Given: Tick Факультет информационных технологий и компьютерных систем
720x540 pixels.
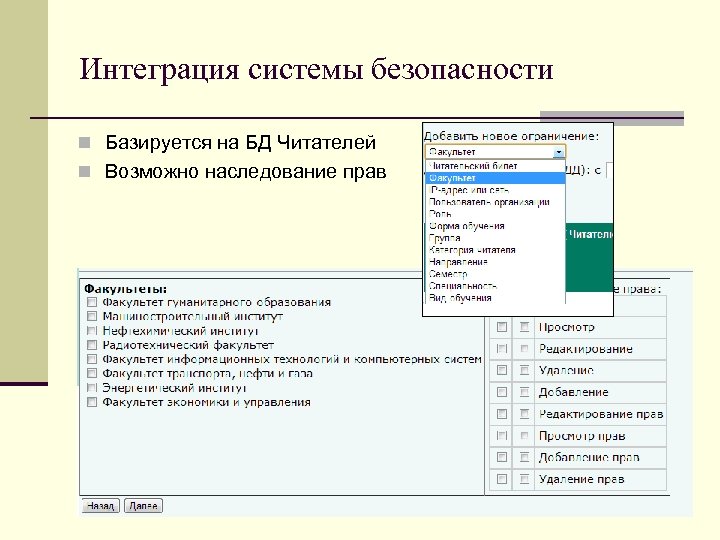Looking at the screenshot, I should (x=92, y=359).
